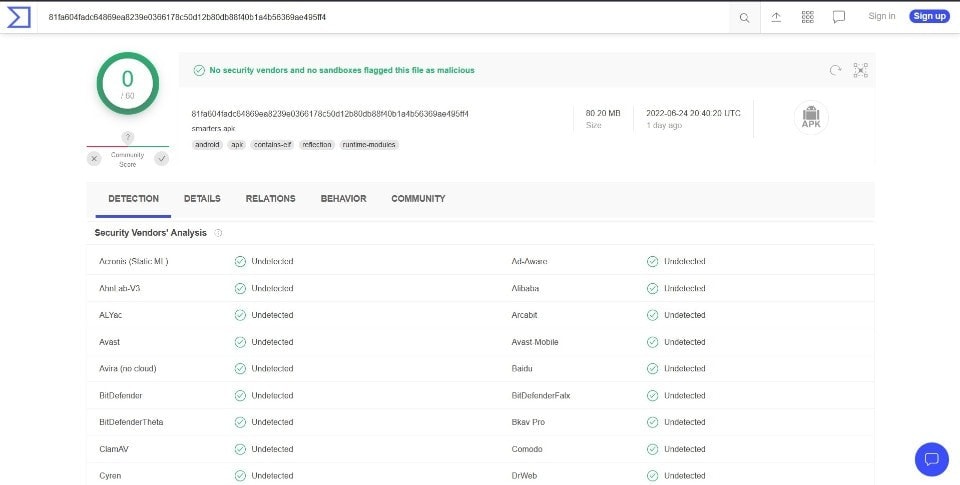960x485 pixels.
Task: Click the file hash text in summary
Action: [x=330, y=114]
